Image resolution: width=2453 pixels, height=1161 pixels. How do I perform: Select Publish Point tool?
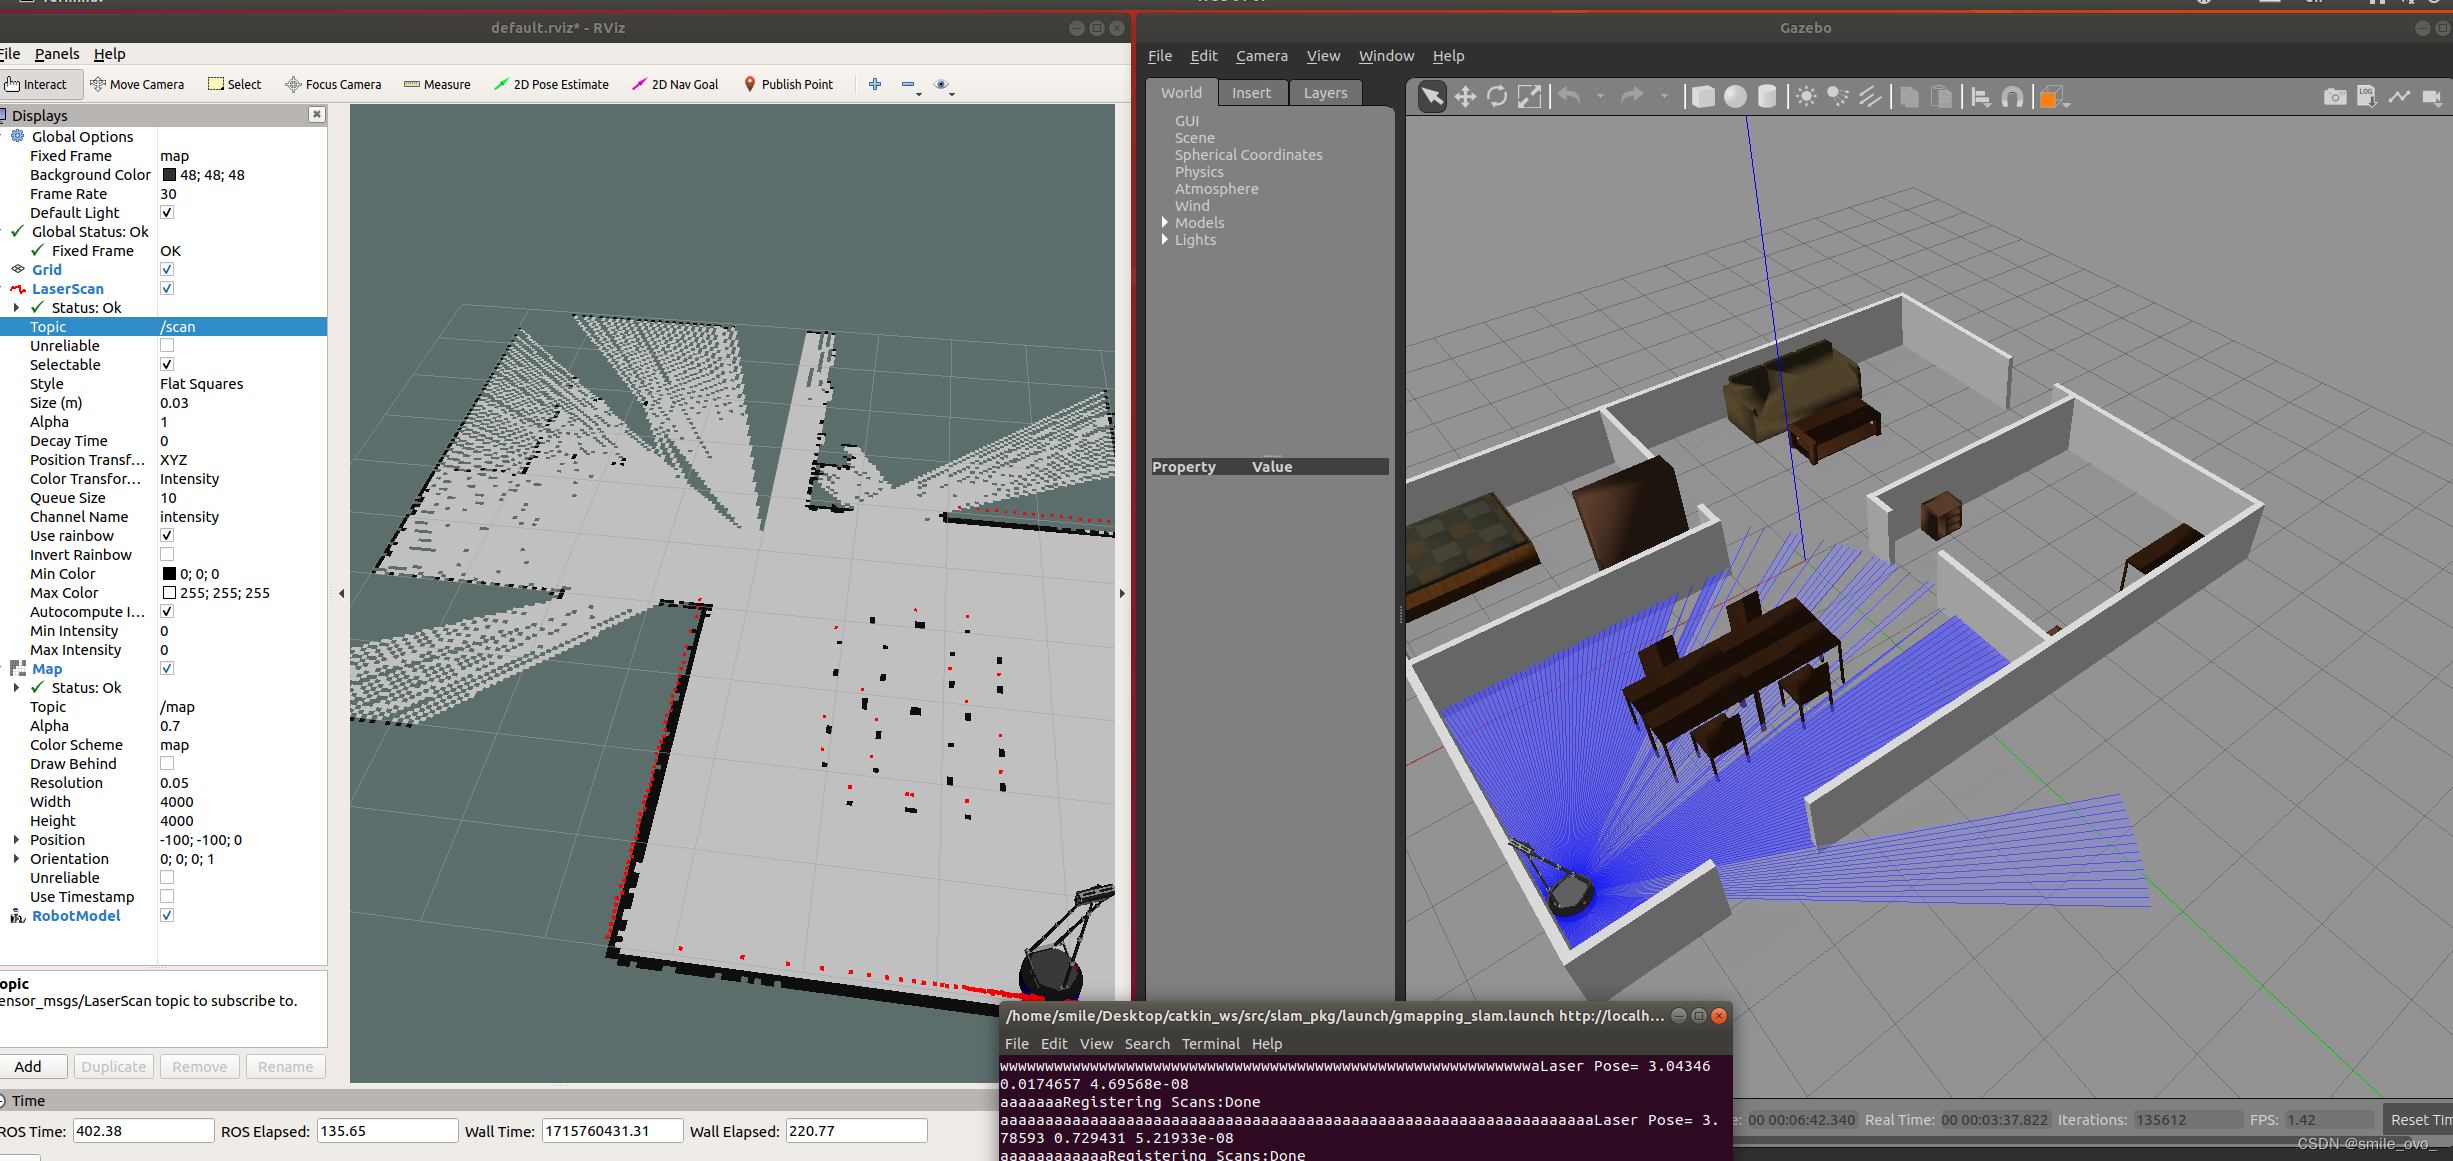click(x=788, y=84)
